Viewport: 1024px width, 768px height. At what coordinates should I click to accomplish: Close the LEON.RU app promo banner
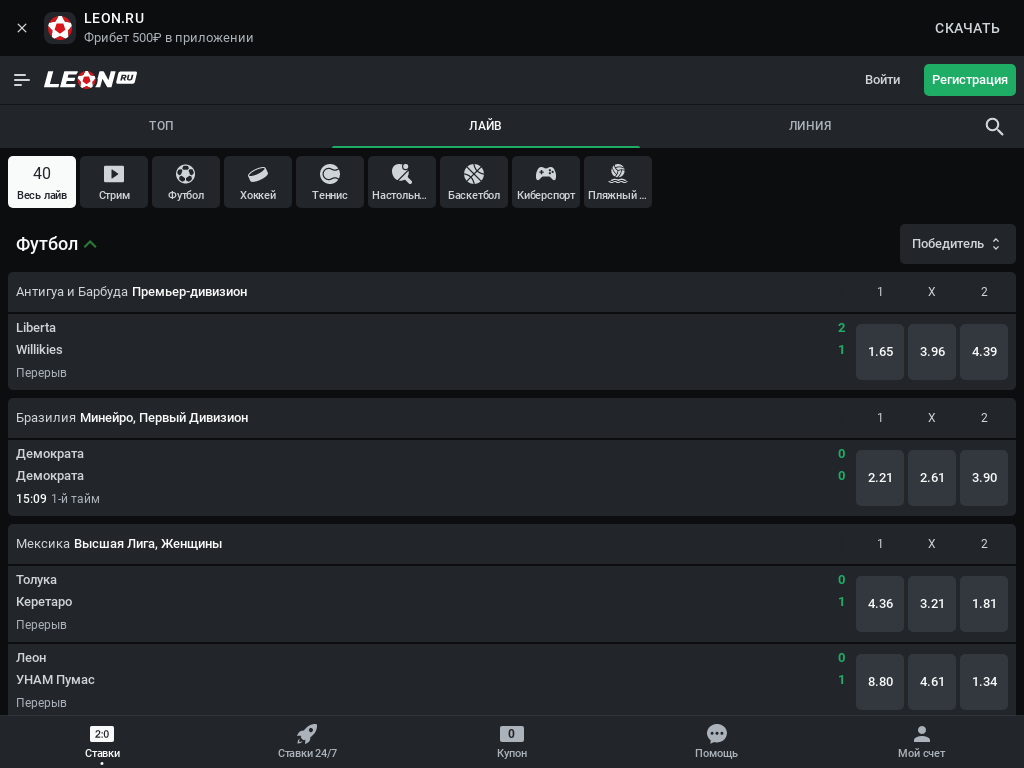coord(22,28)
